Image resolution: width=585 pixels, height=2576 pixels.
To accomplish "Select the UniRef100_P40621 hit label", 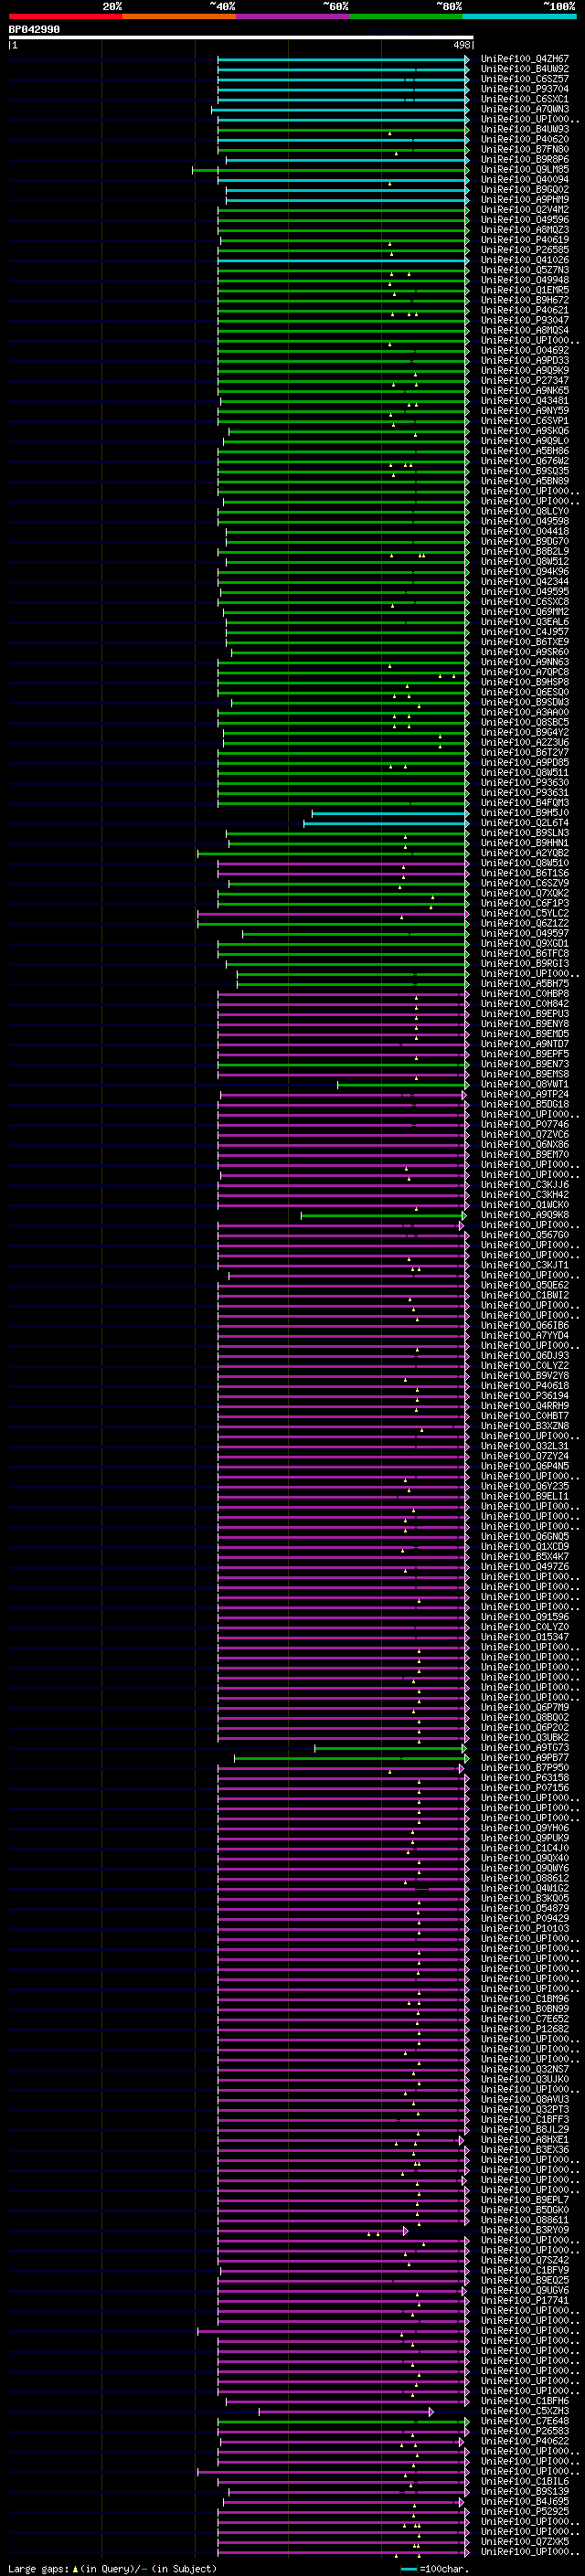I will click(x=525, y=310).
